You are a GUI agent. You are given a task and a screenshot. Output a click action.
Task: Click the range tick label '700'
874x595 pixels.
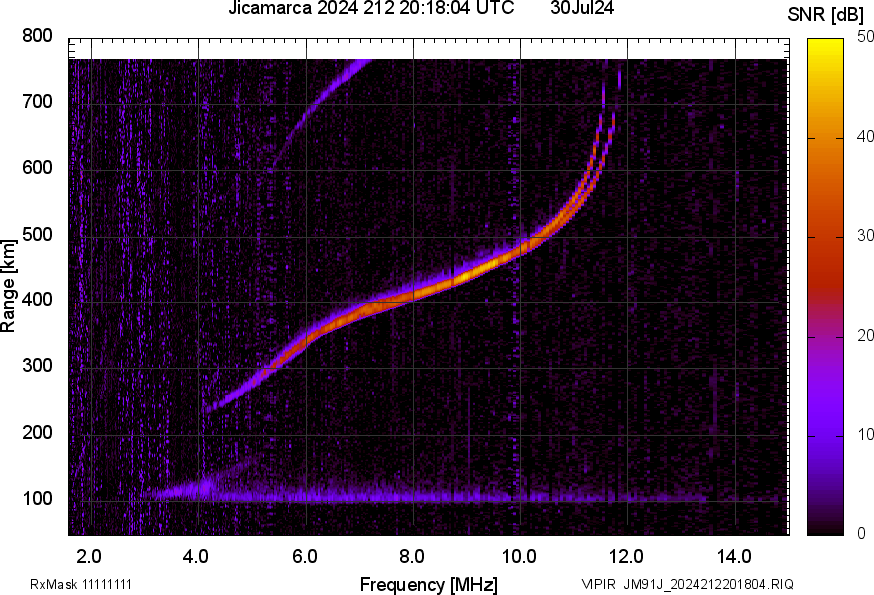(37, 102)
